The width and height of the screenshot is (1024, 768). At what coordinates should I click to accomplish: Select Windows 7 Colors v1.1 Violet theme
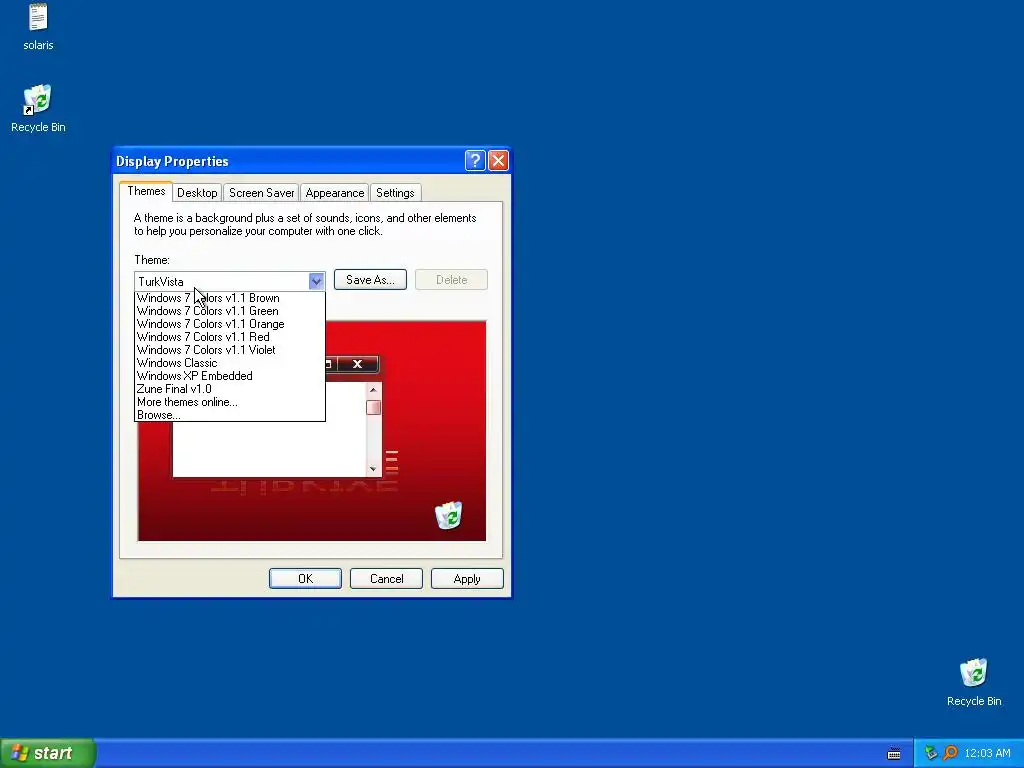click(229, 350)
